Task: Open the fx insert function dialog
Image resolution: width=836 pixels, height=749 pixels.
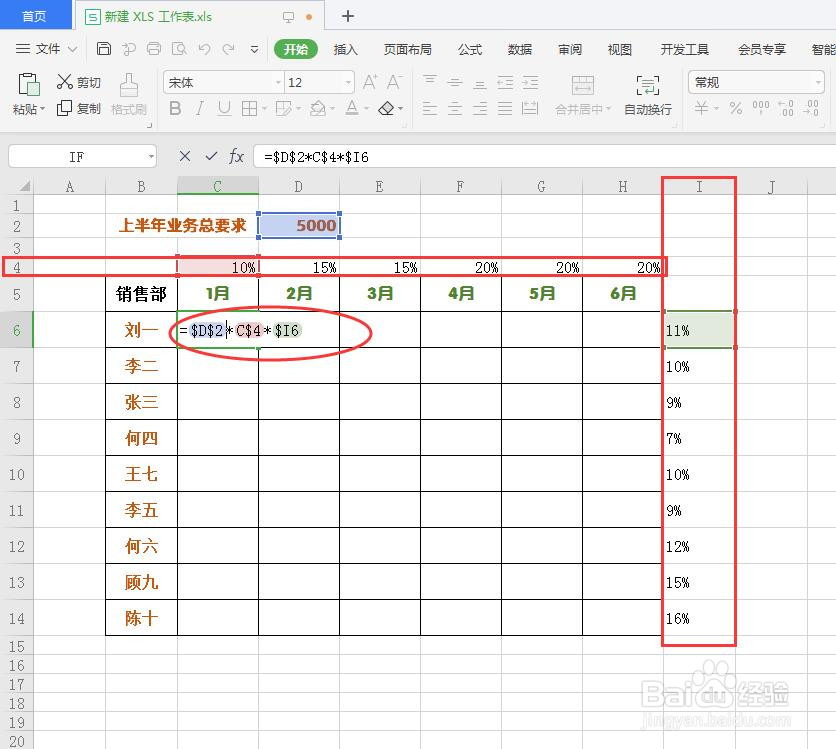Action: 236,156
